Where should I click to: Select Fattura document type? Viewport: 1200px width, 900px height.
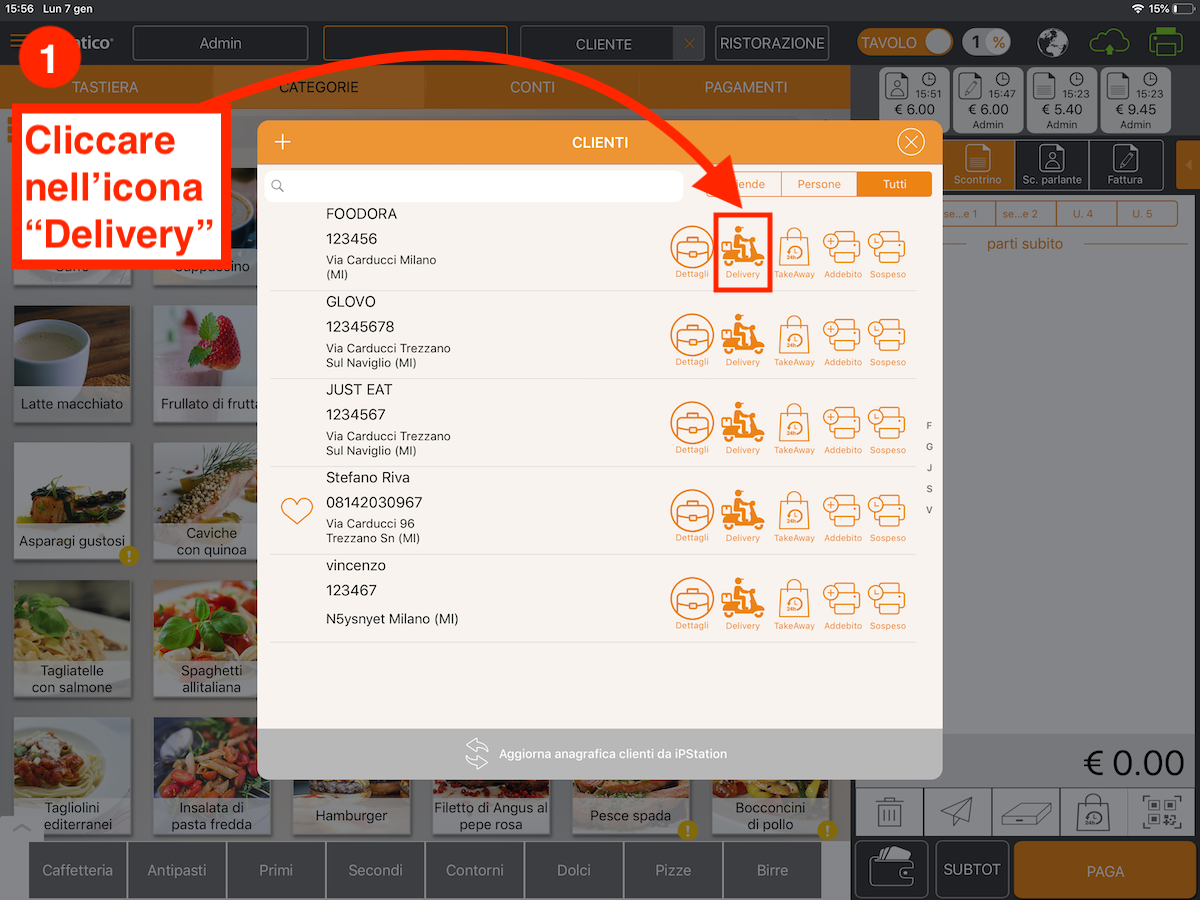(1125, 165)
